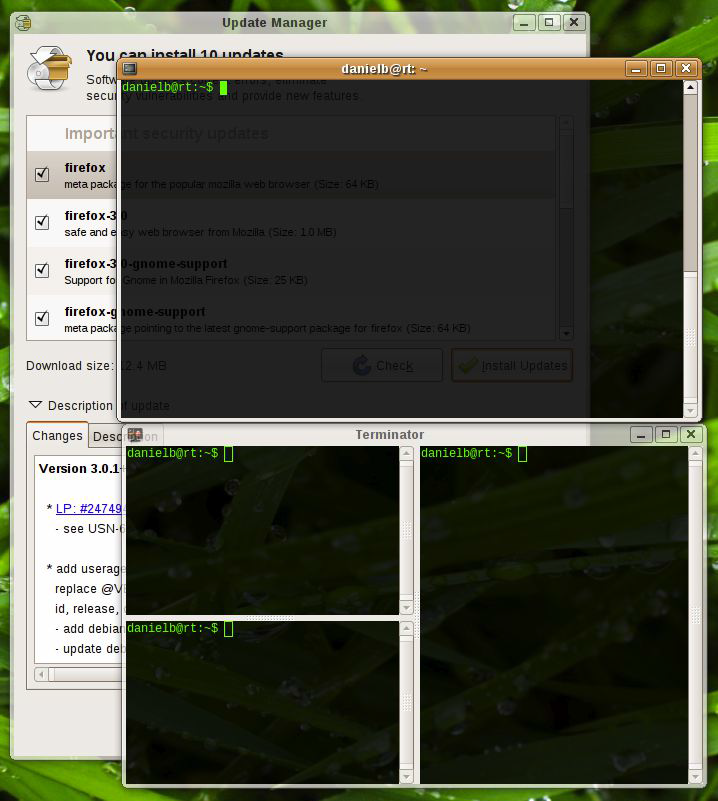Click scroll-down arrow of top-left Terminator pane
The height and width of the screenshot is (801, 718).
(406, 608)
